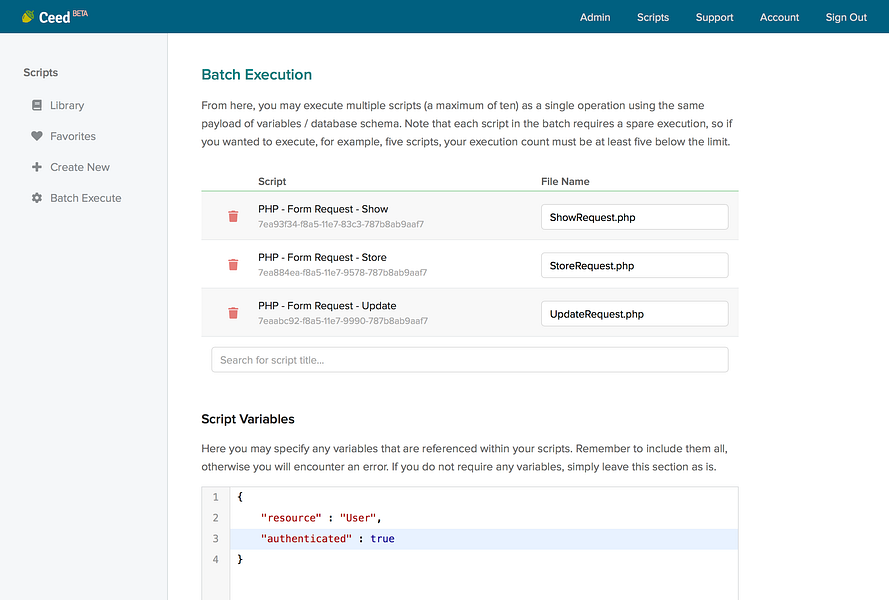
Task: Open Account settings in the header
Action: (x=779, y=17)
